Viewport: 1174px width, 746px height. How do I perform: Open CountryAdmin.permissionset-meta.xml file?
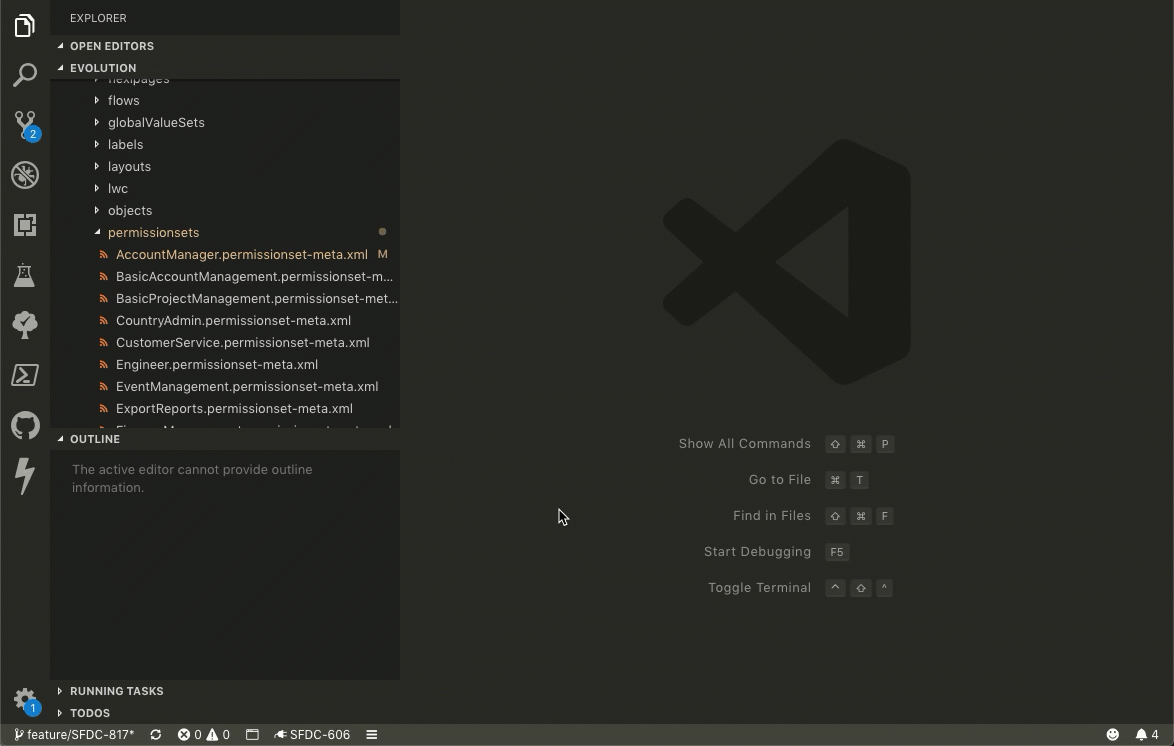225,321
